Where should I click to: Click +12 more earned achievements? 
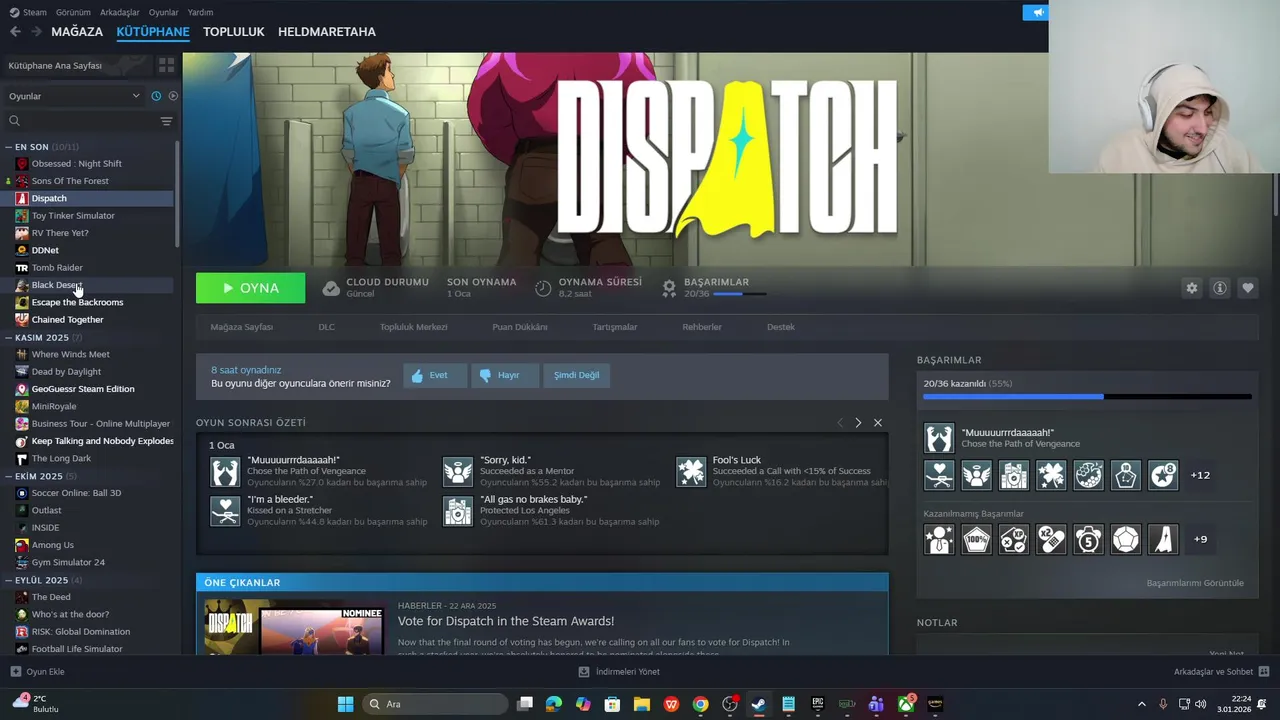(1200, 475)
